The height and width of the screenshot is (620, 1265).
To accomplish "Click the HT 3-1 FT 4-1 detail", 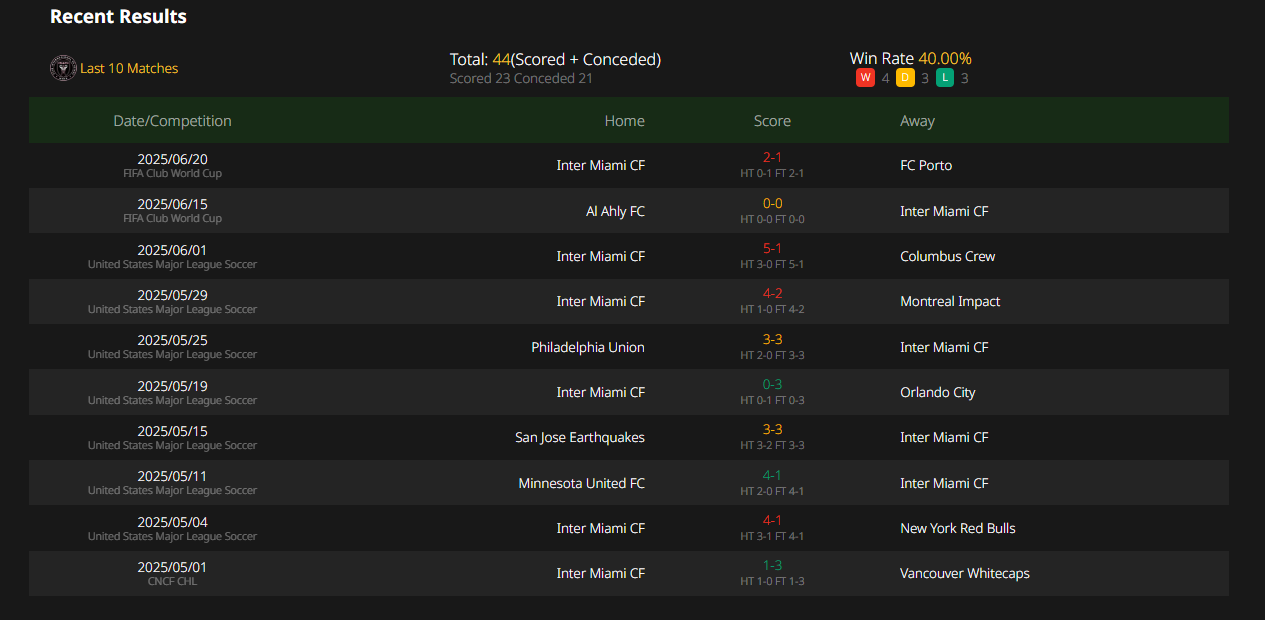I will tap(772, 536).
